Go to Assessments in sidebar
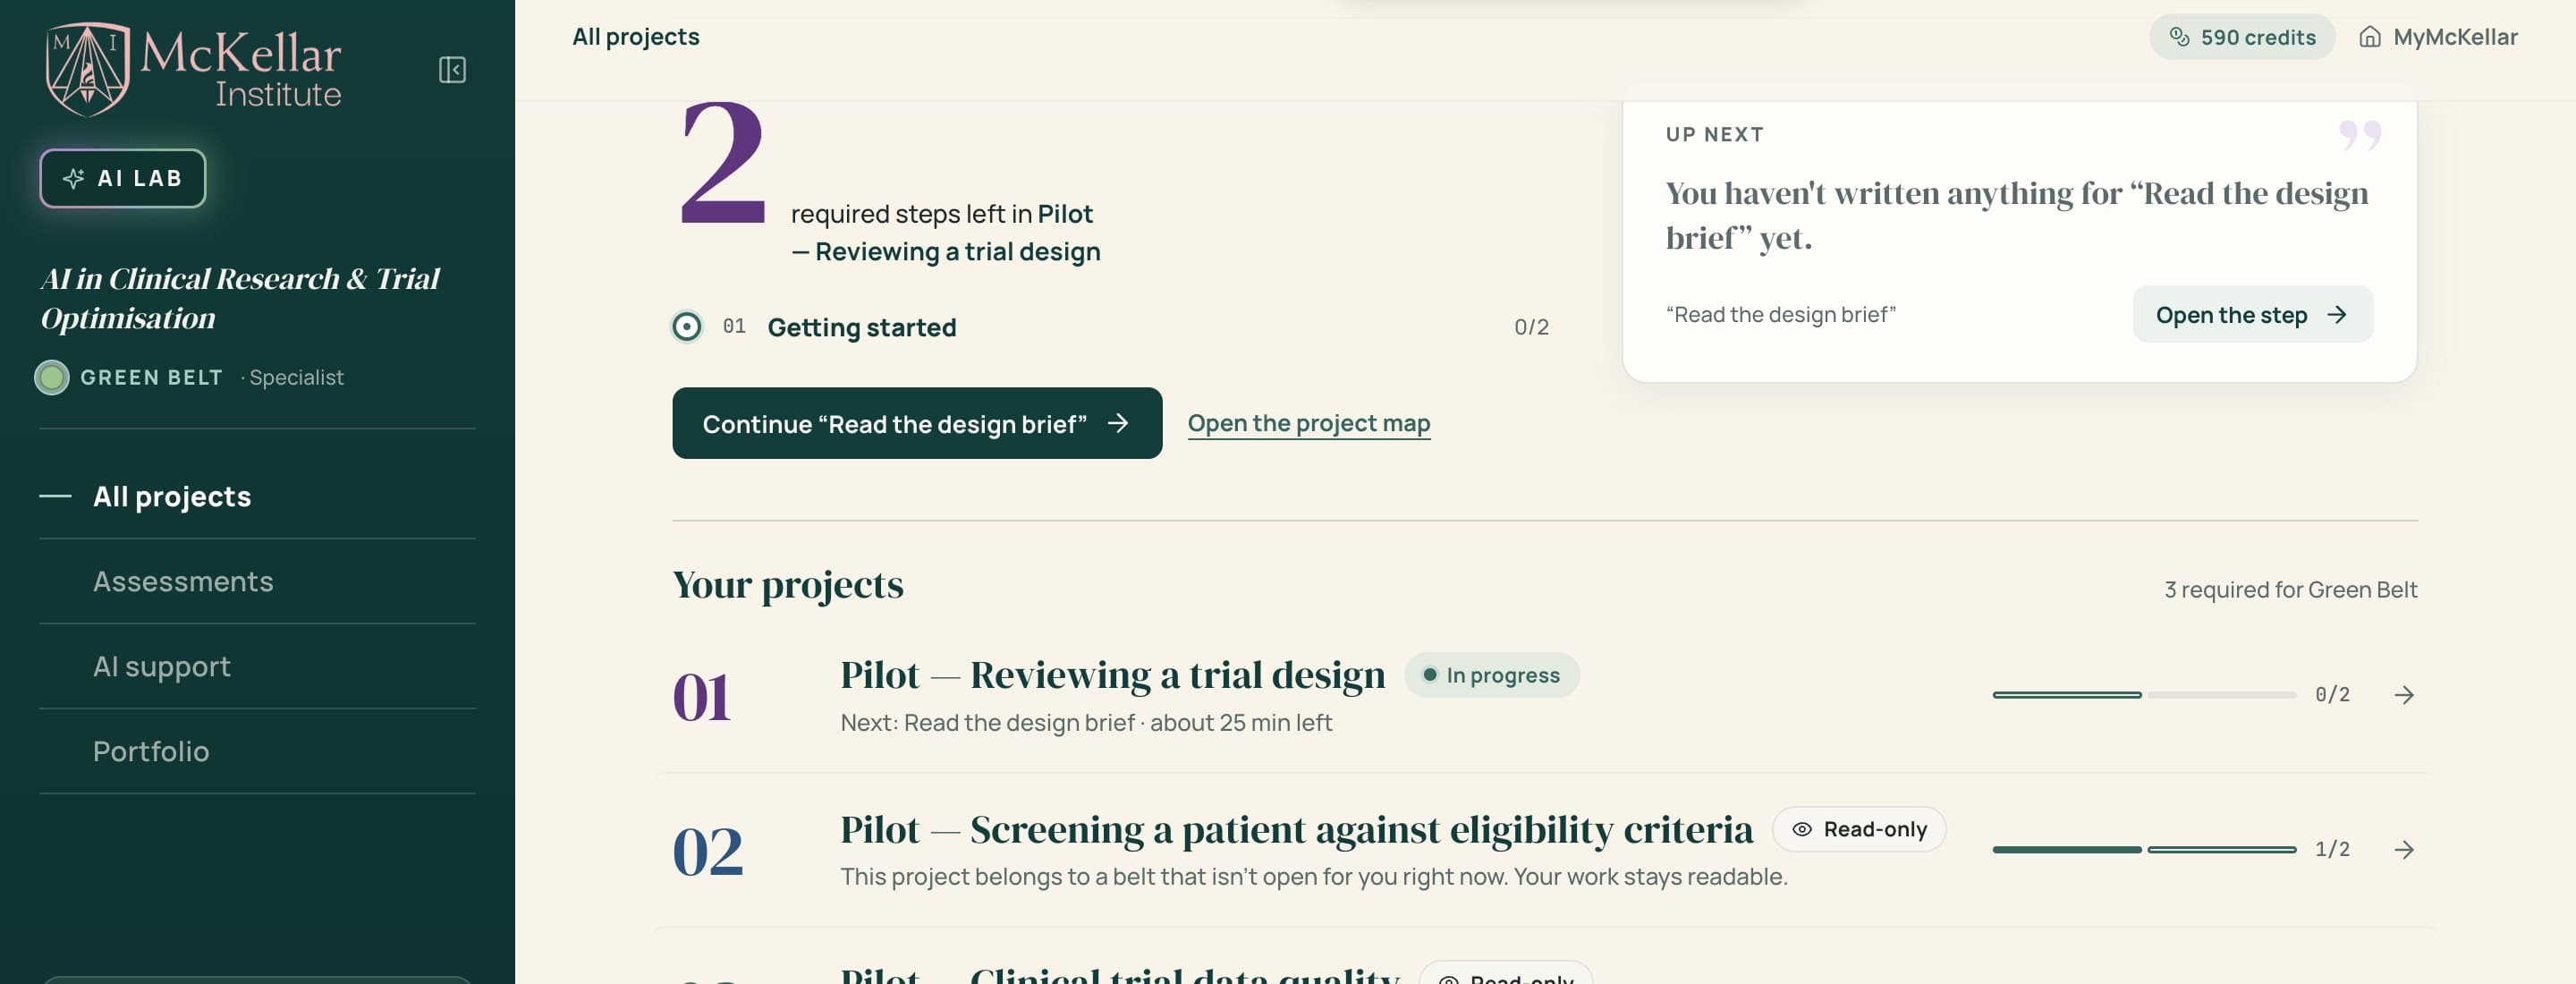Screen dimensions: 2576x984 183,581
